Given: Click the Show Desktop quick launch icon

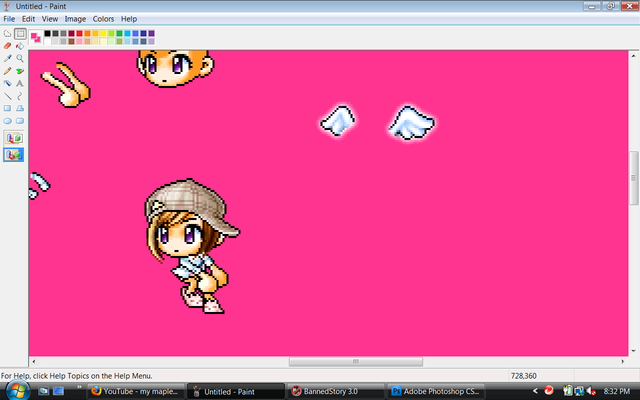Looking at the screenshot, I should tap(43, 391).
